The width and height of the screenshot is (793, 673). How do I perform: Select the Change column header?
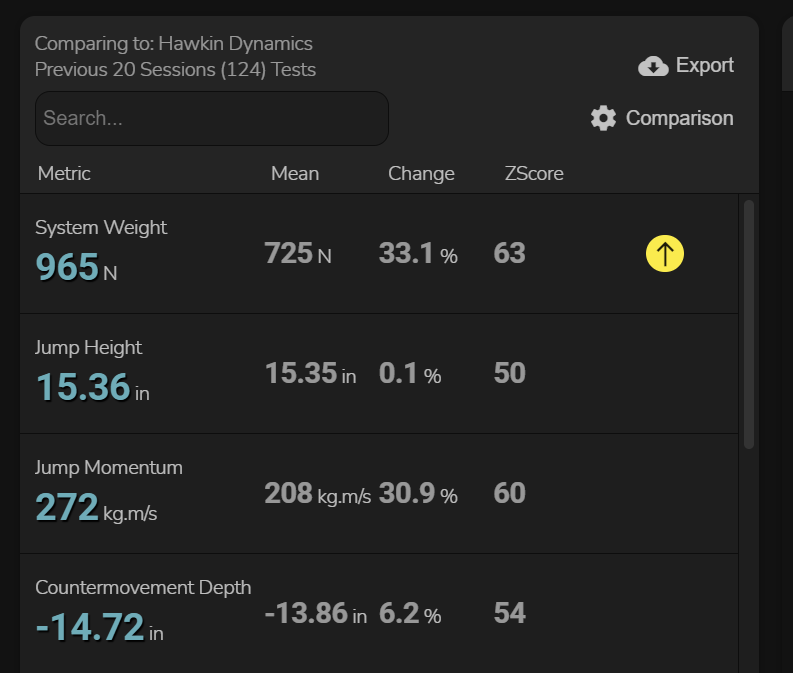[421, 173]
